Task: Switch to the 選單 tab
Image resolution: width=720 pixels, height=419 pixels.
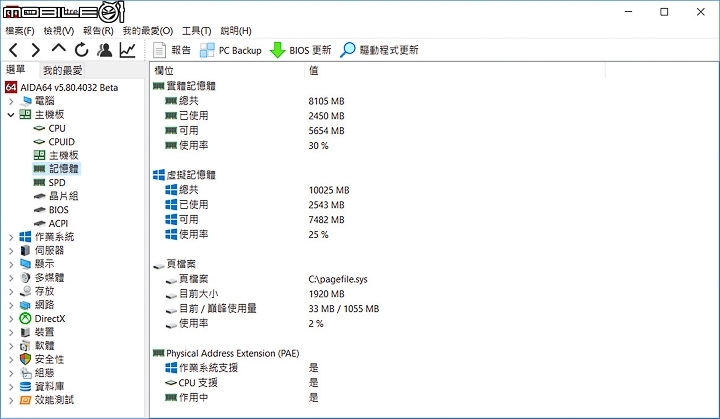Action: [x=16, y=69]
